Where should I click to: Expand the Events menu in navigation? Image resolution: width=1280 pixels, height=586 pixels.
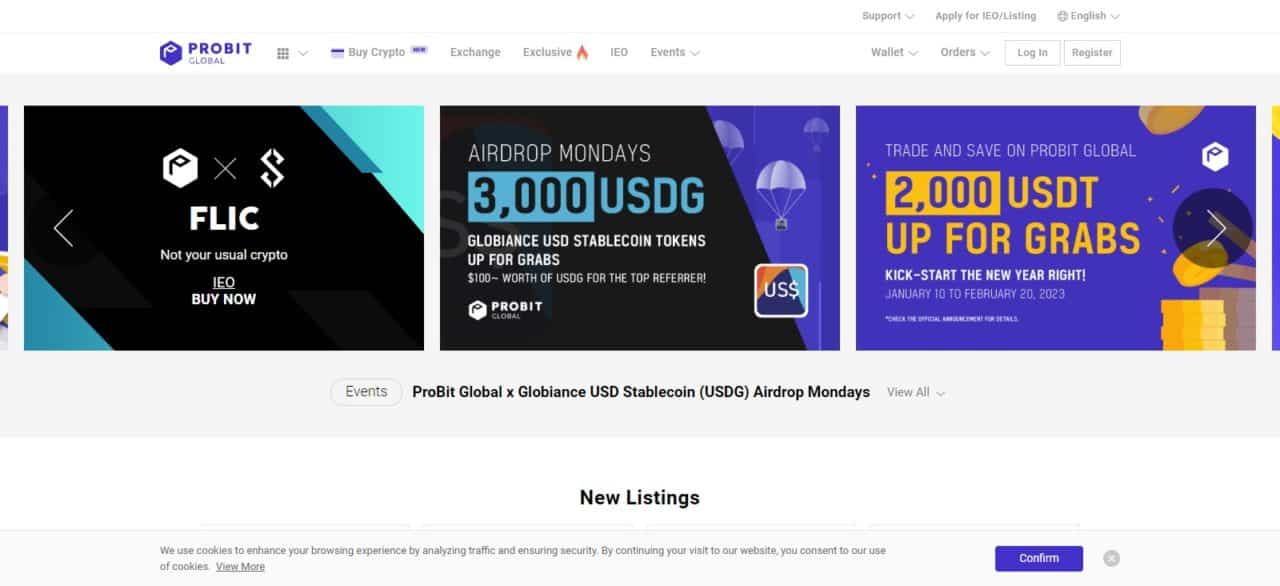click(x=675, y=53)
